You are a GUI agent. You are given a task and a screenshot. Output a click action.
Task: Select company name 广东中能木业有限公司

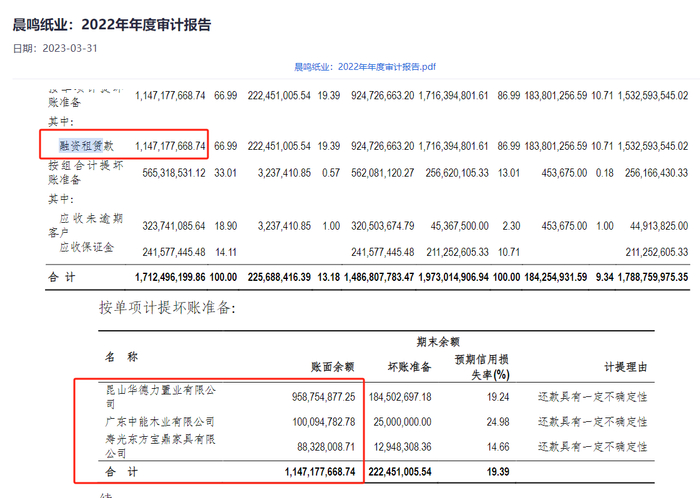[x=160, y=422]
